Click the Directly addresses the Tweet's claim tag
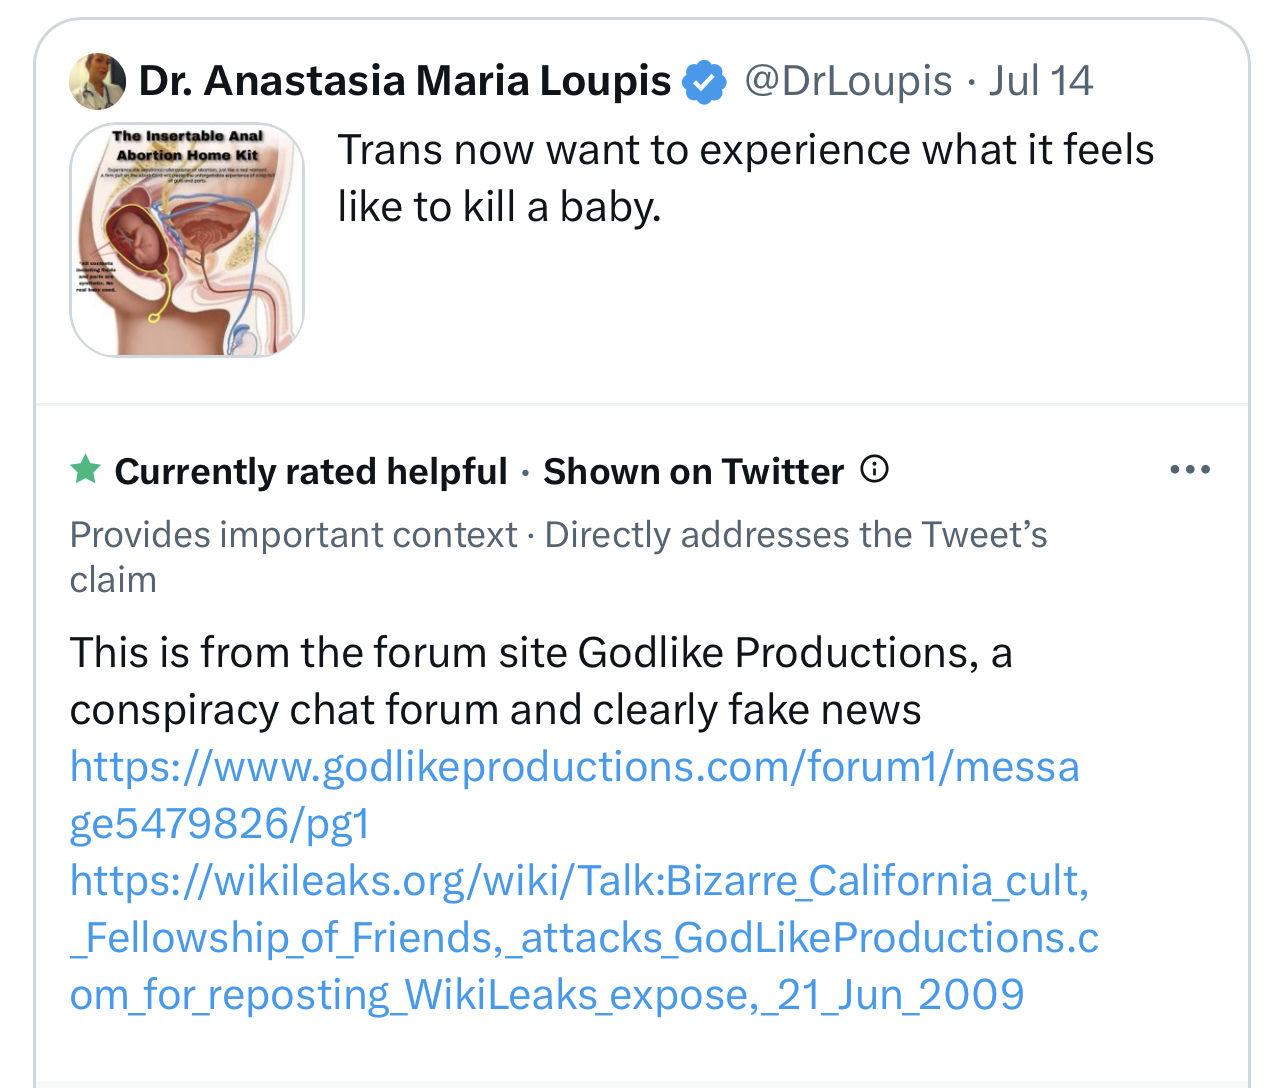Viewport: 1284px width, 1088px height. coord(795,535)
